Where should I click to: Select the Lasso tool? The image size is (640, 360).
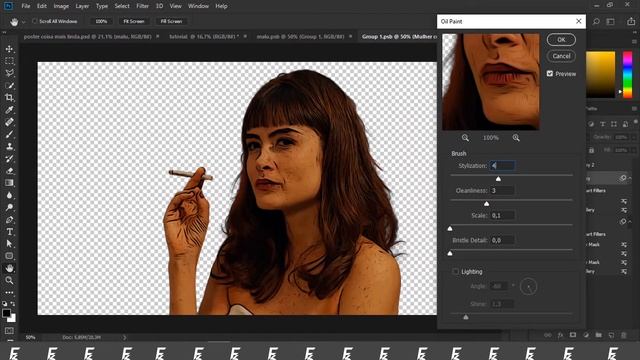point(9,73)
